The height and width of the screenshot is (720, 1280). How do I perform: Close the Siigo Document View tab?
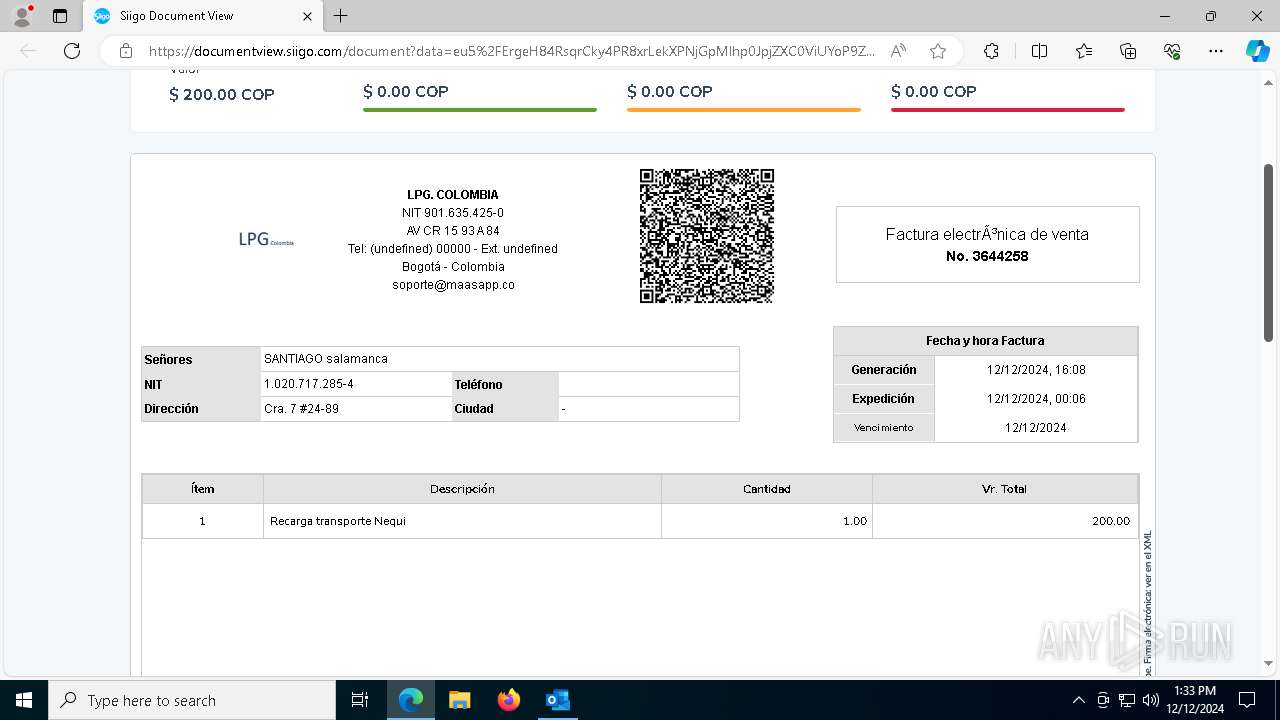pyautogui.click(x=307, y=16)
